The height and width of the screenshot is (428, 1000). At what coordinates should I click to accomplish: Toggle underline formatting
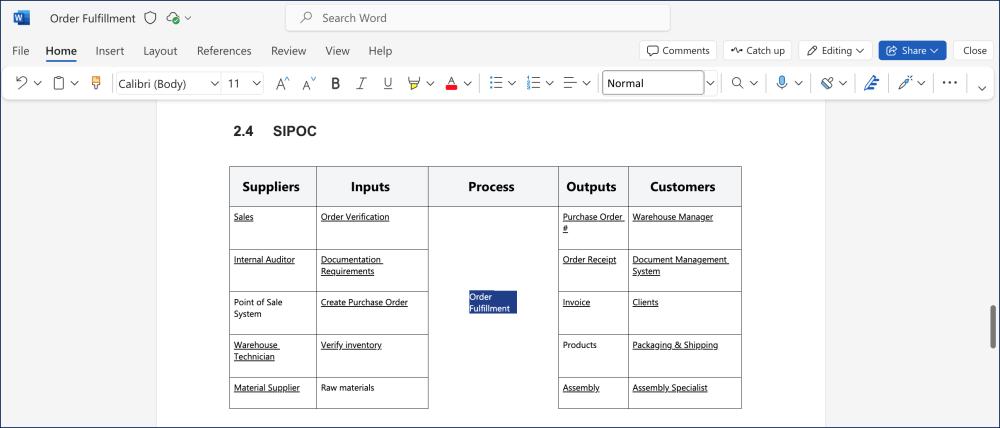387,84
